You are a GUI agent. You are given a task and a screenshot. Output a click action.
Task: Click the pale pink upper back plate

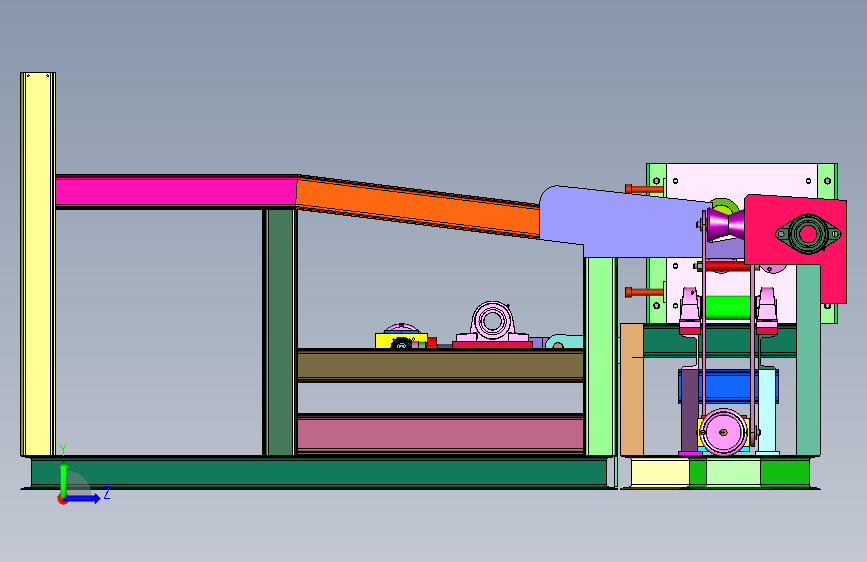coord(741,182)
